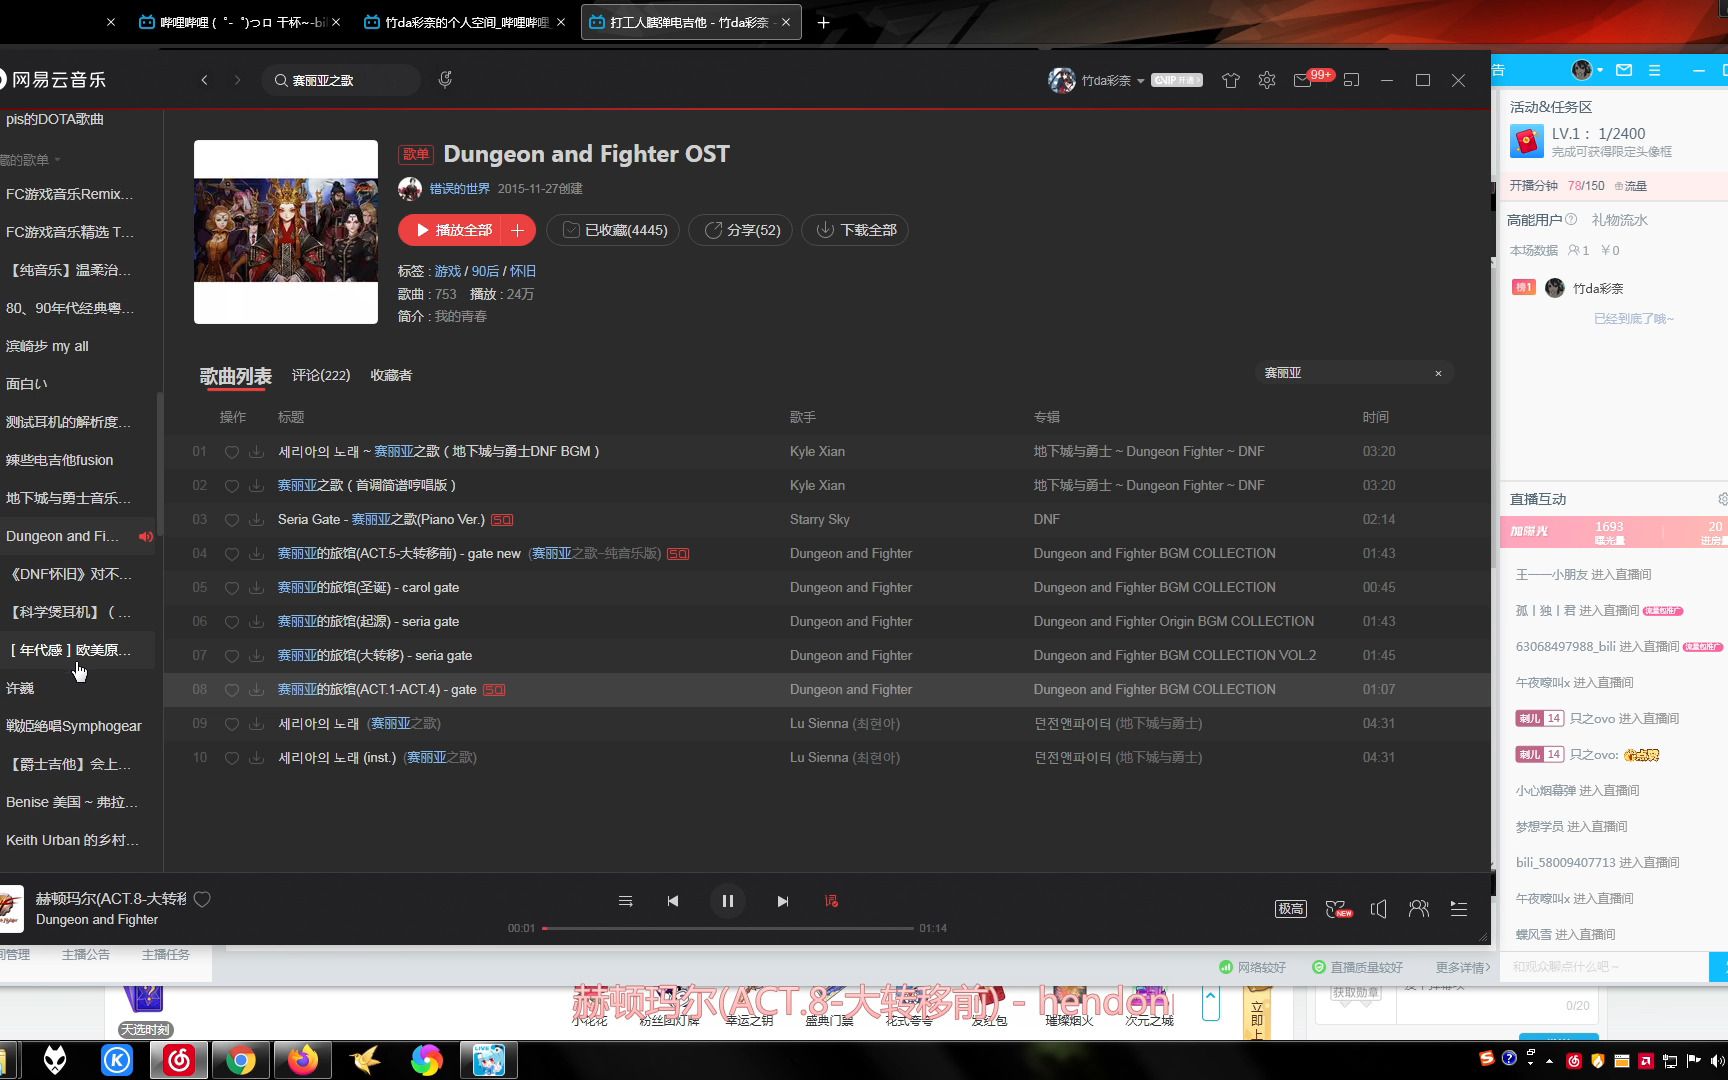Show the current play queue list
Viewport: 1728px width, 1080px height.
click(1459, 909)
